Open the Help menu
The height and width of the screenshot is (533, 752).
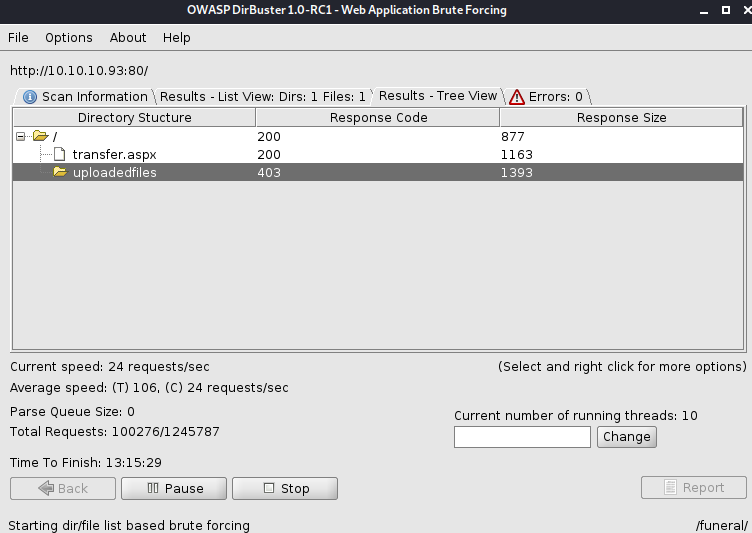tap(176, 37)
